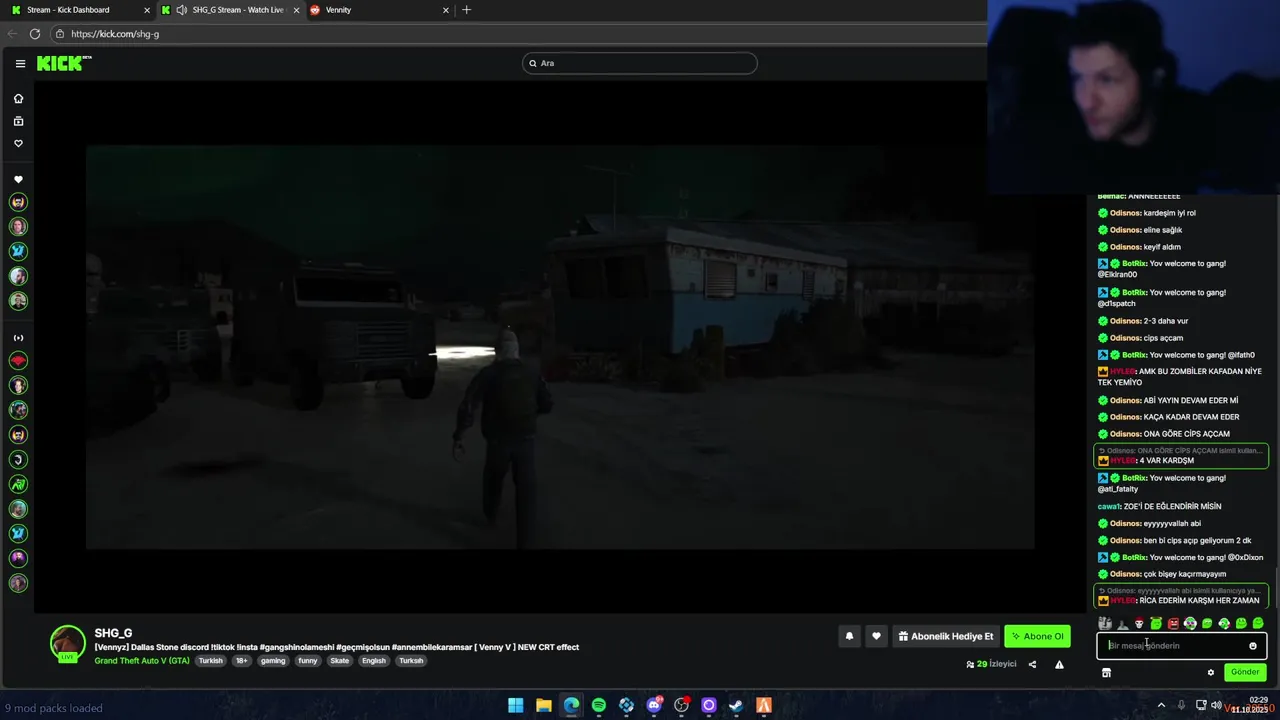Click chat message 'keyif aldım'
This screenshot has width=1280, height=720.
1162,247
